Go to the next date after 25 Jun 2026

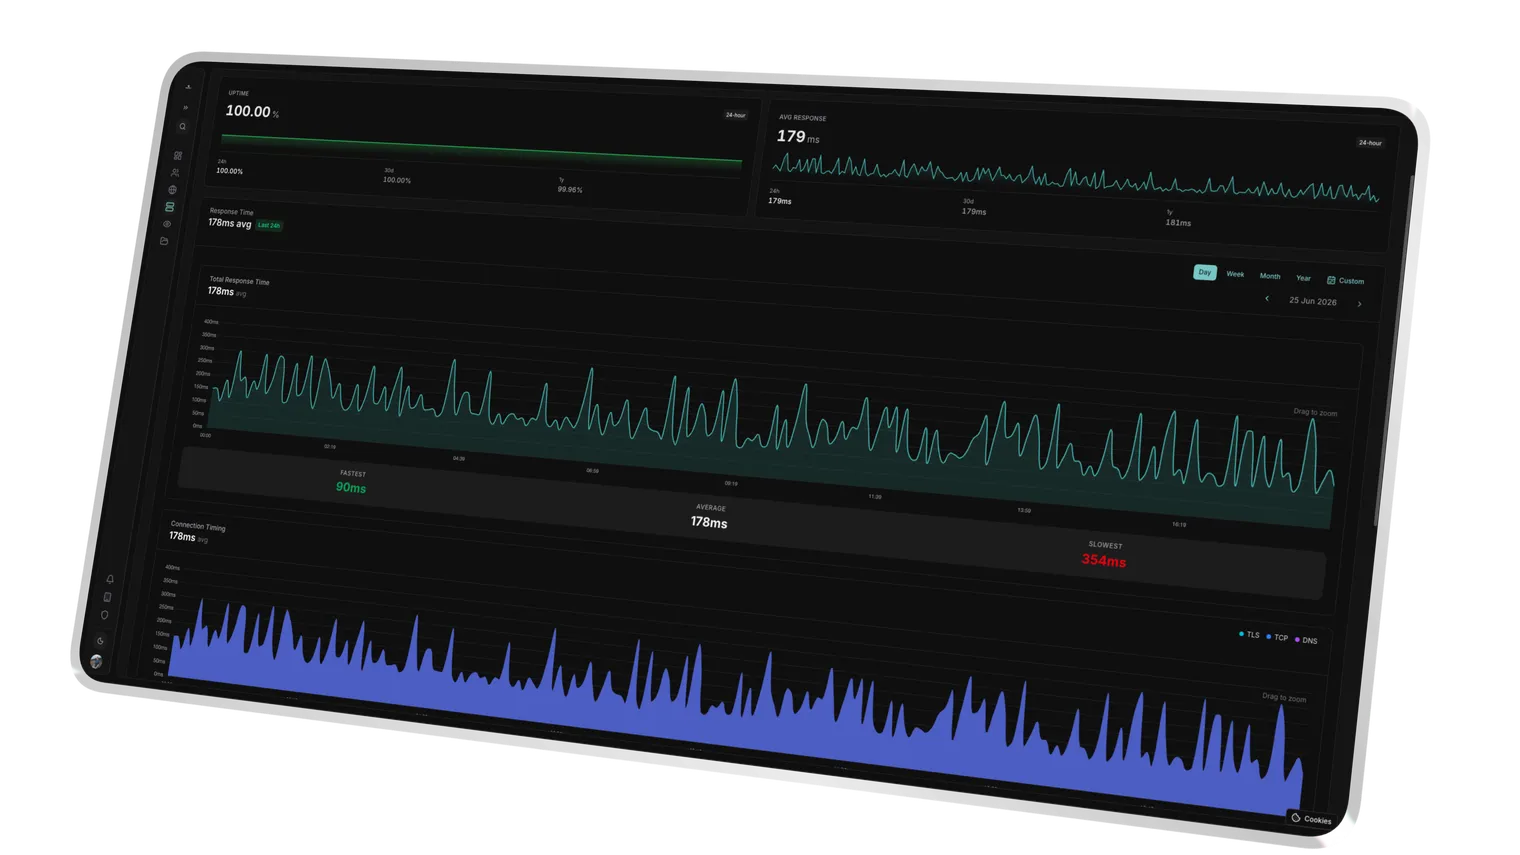pyautogui.click(x=1359, y=304)
